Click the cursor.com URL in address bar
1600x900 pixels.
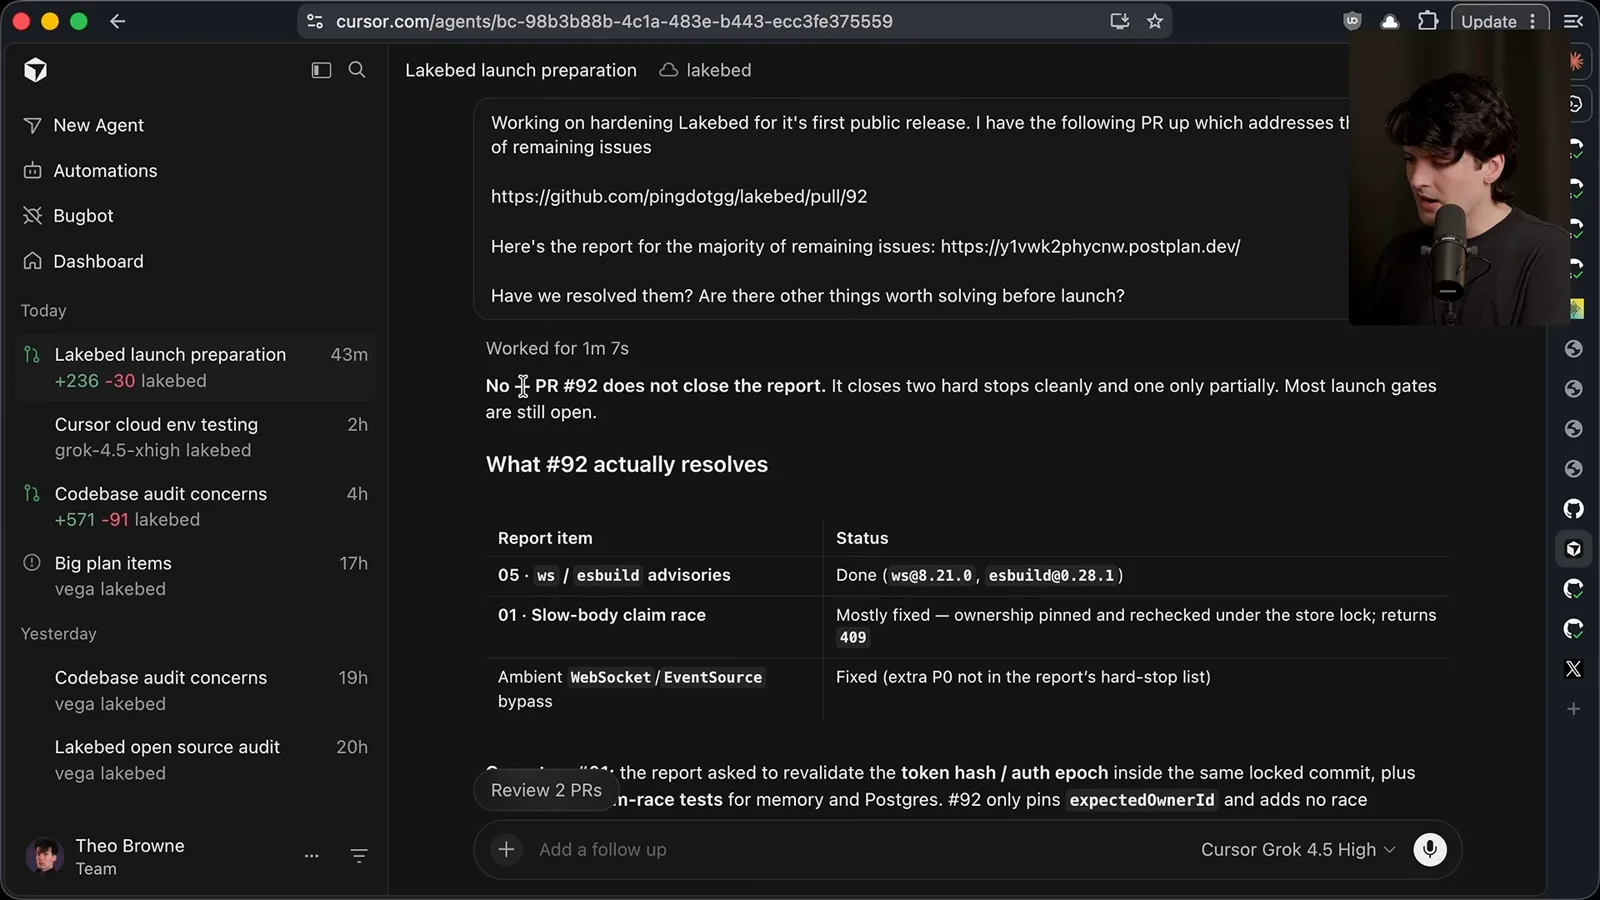[x=614, y=21]
